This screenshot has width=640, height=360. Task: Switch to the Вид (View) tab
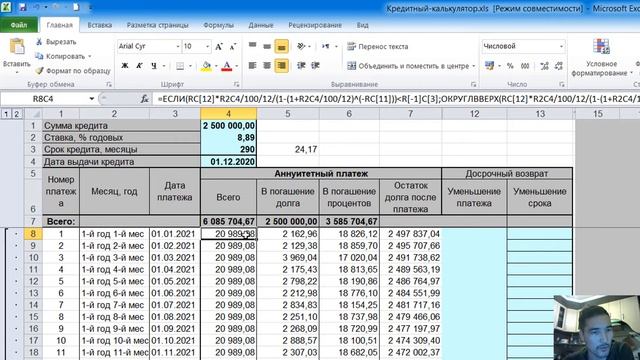(362, 25)
